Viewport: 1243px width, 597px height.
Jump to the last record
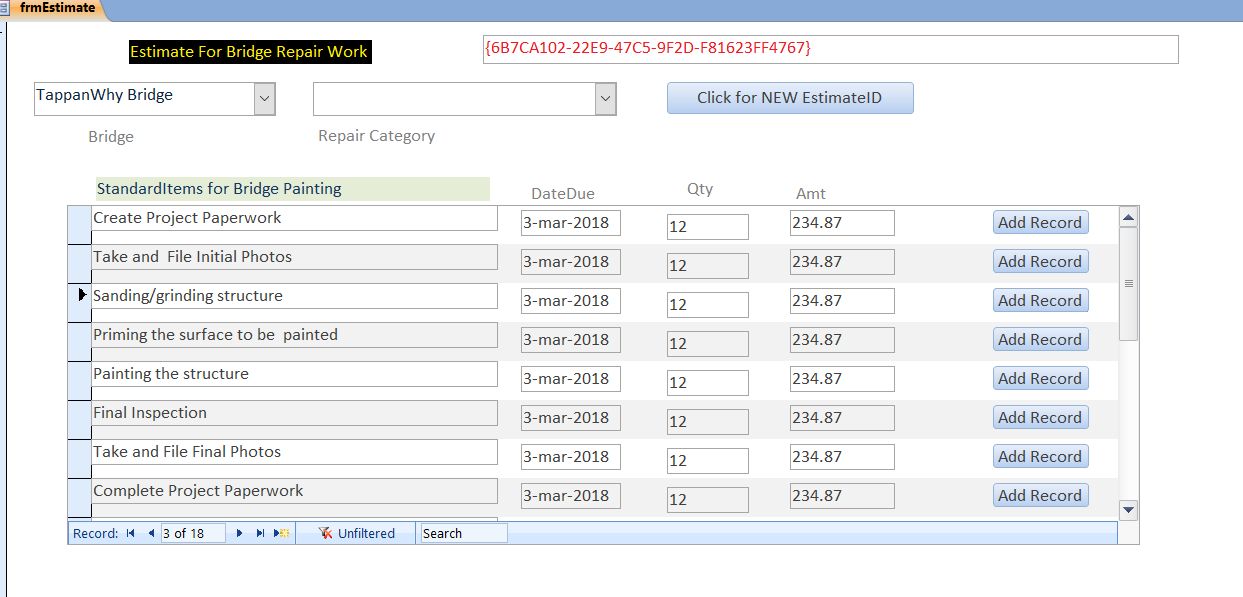pyautogui.click(x=258, y=532)
